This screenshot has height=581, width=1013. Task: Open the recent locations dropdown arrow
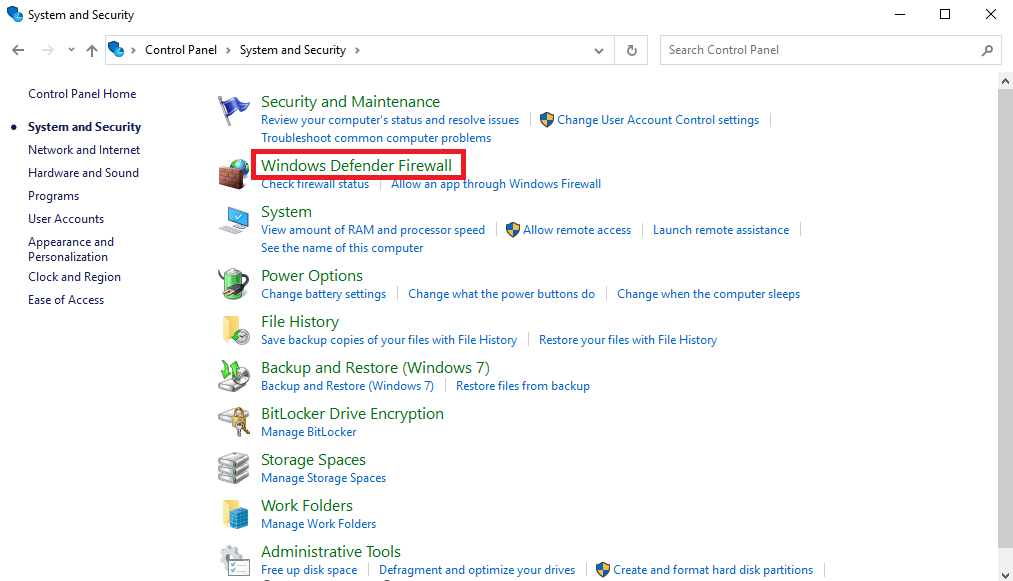point(71,50)
